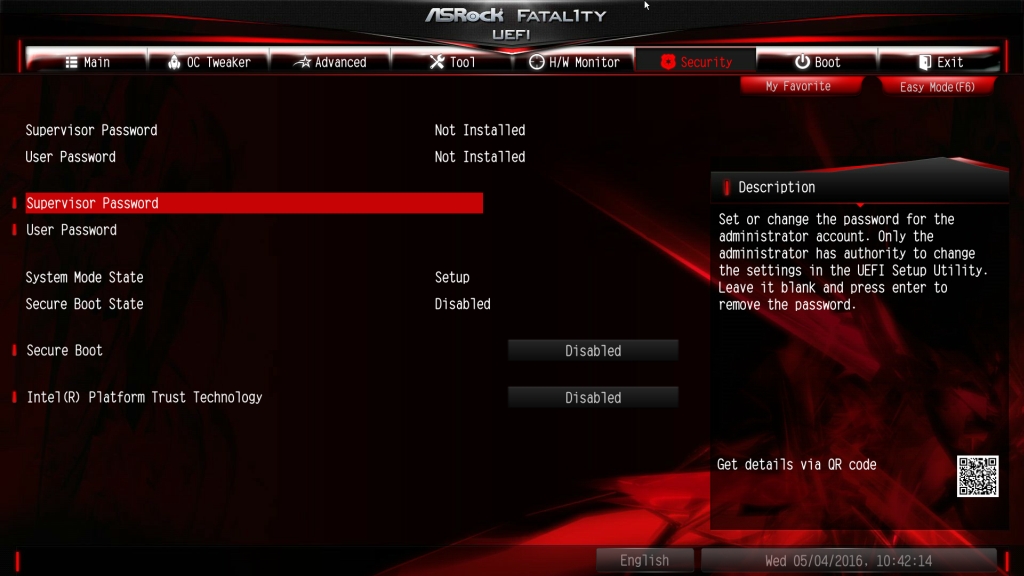Click the Advanced star icon
1024x576 pixels.
click(302, 62)
